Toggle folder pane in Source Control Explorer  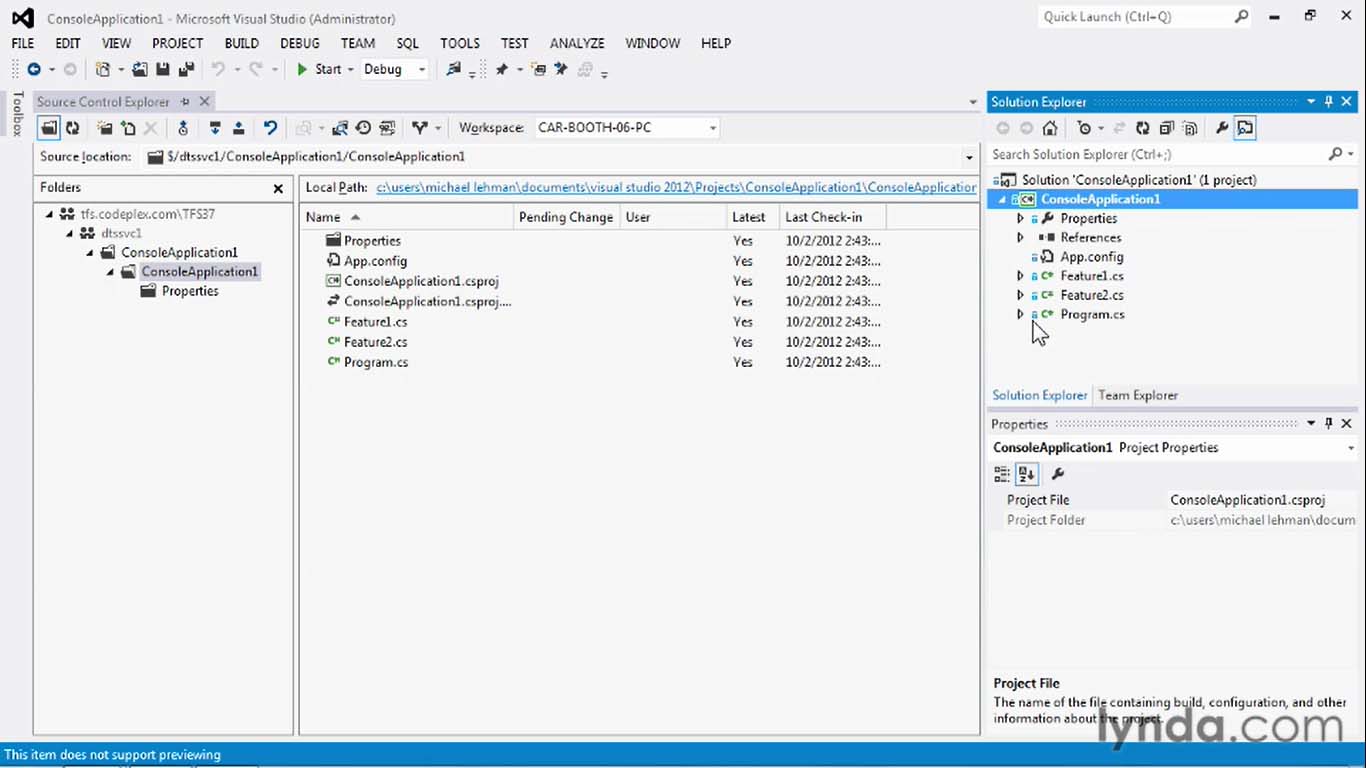(x=49, y=128)
